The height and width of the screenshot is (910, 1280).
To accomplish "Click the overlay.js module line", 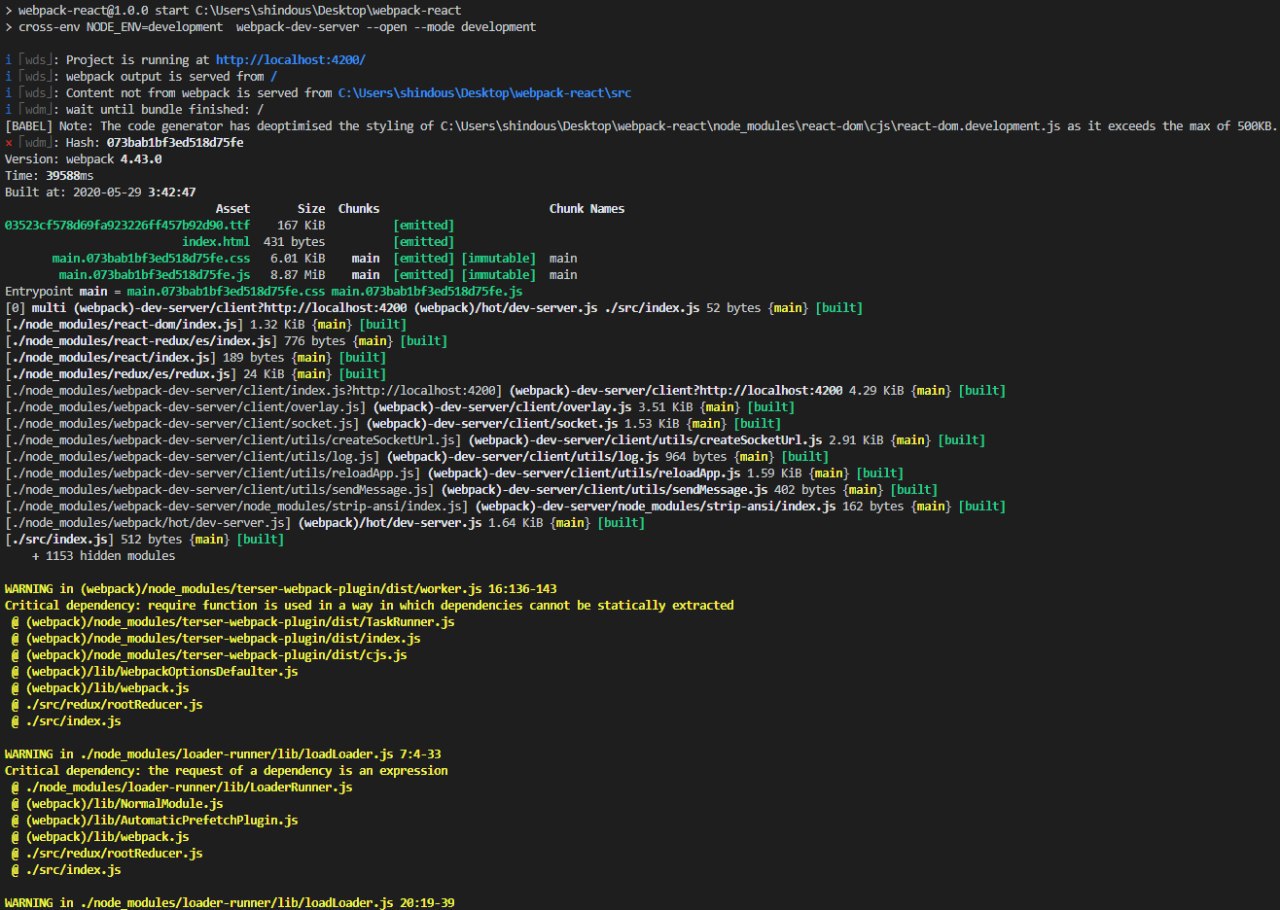I will (x=400, y=407).
